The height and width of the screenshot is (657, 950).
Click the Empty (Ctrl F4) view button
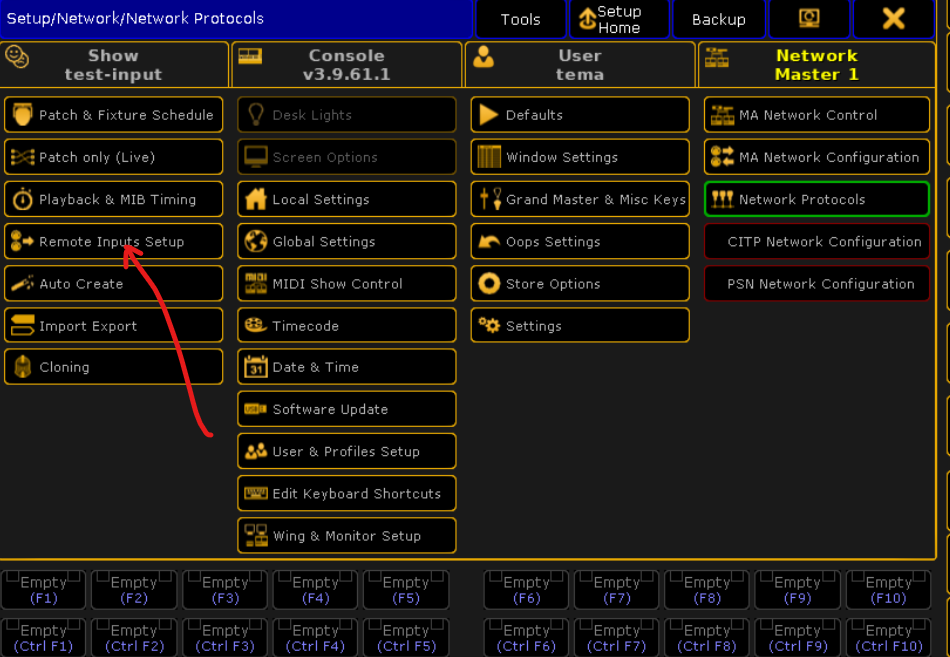(x=315, y=638)
